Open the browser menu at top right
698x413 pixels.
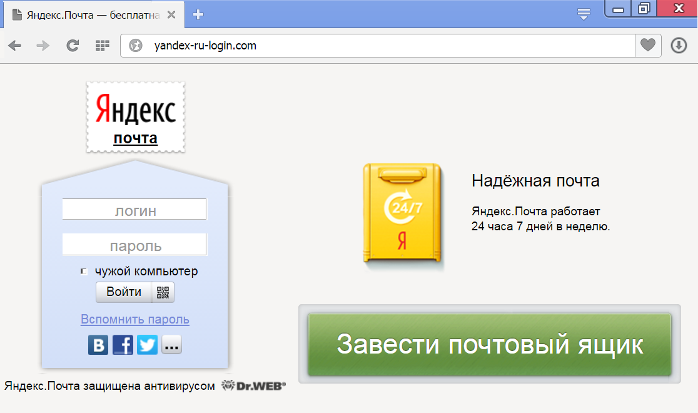585,13
